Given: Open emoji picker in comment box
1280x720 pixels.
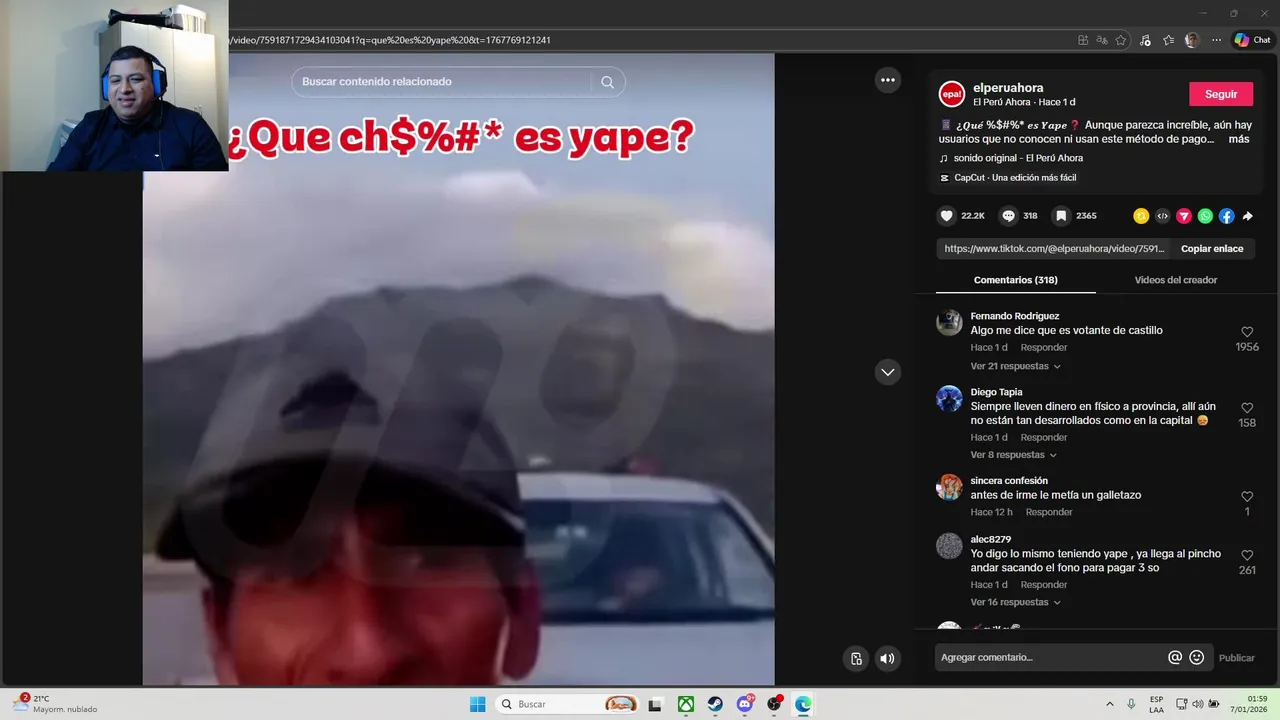Looking at the screenshot, I should click(x=1197, y=657).
